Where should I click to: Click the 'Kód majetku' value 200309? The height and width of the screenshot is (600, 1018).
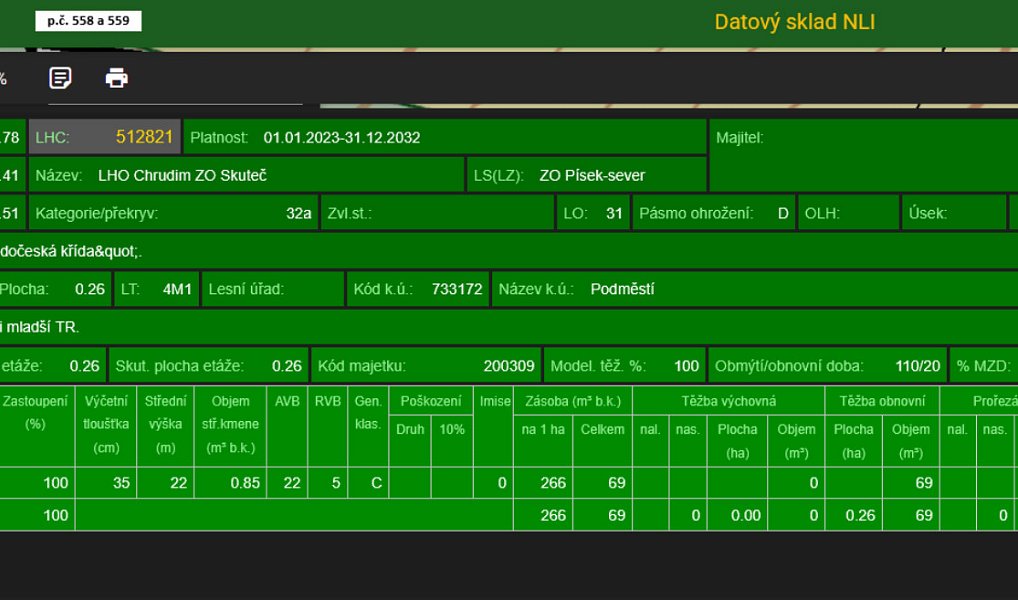(509, 366)
